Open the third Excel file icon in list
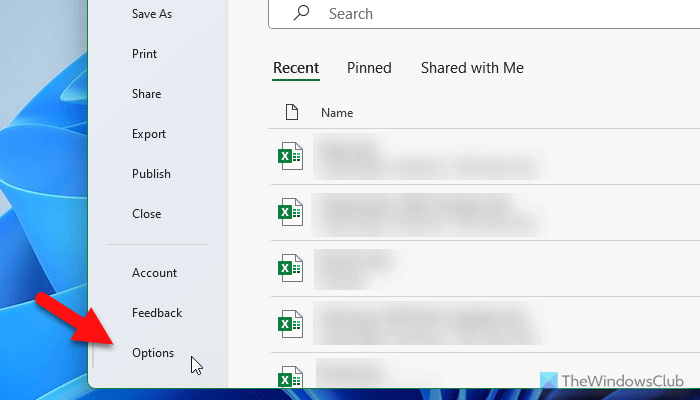This screenshot has height=400, width=700. click(290, 268)
